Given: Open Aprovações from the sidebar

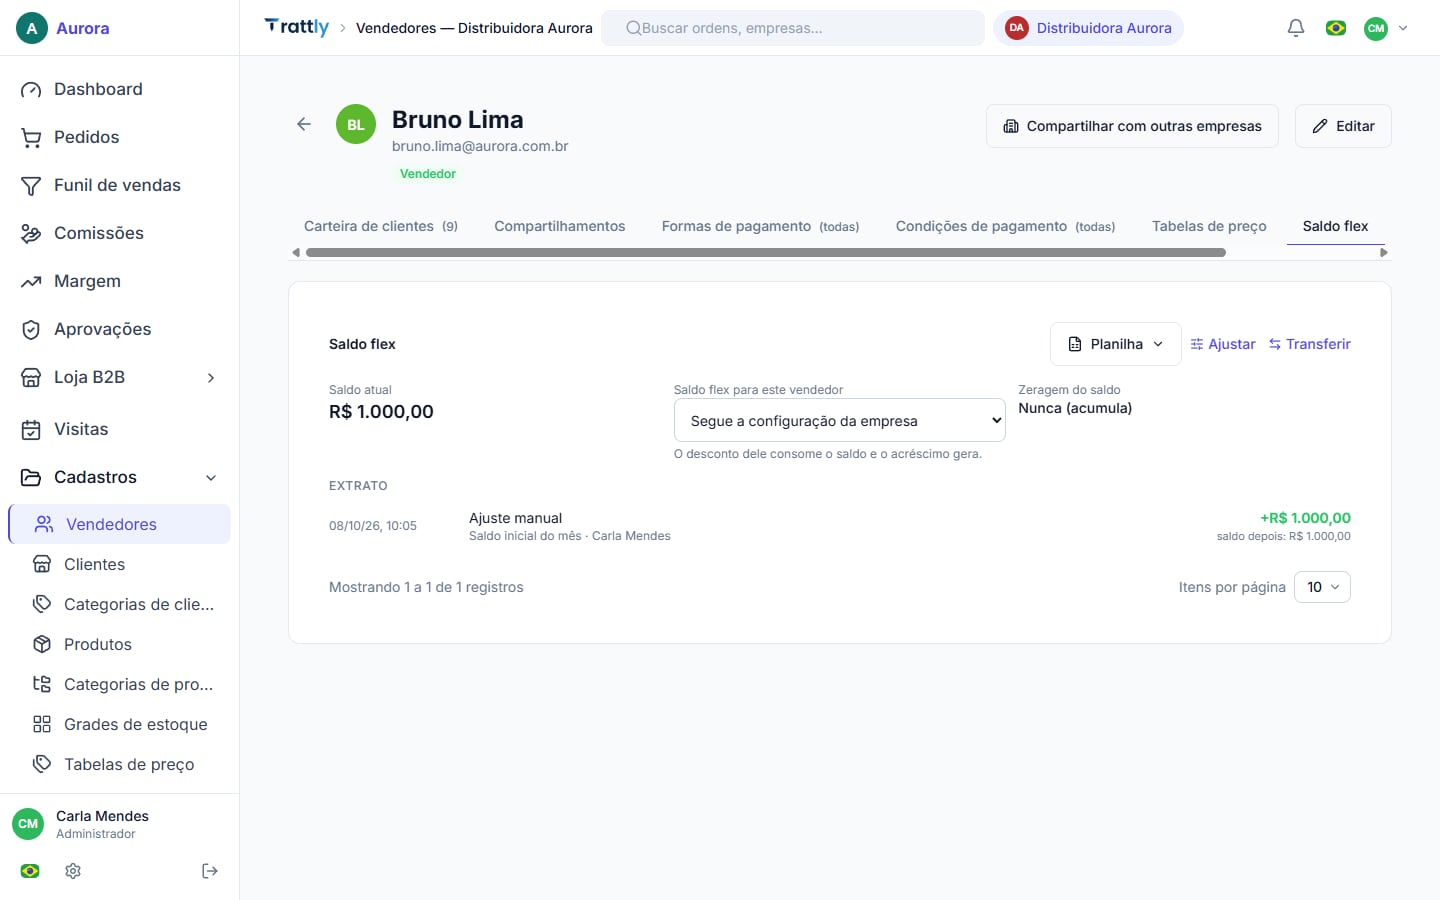Looking at the screenshot, I should [120, 329].
